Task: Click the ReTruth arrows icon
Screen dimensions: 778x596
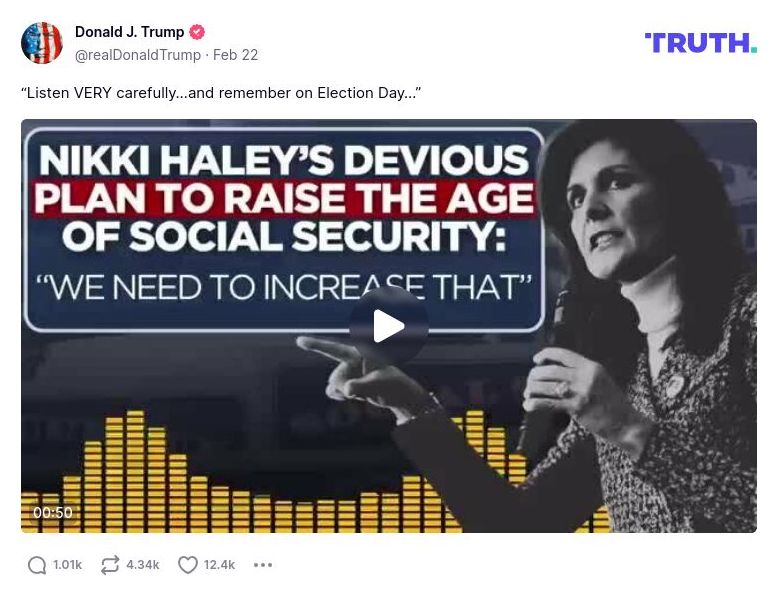Action: (110, 565)
